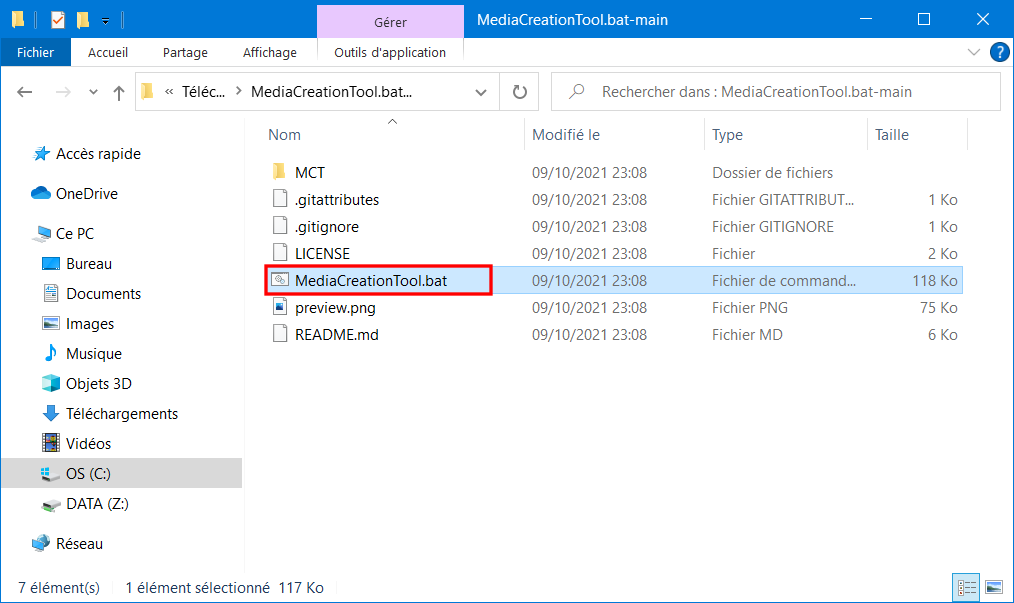Click the Properties quick access toolbar icon
This screenshot has height=603, width=1014.
pos(58,20)
